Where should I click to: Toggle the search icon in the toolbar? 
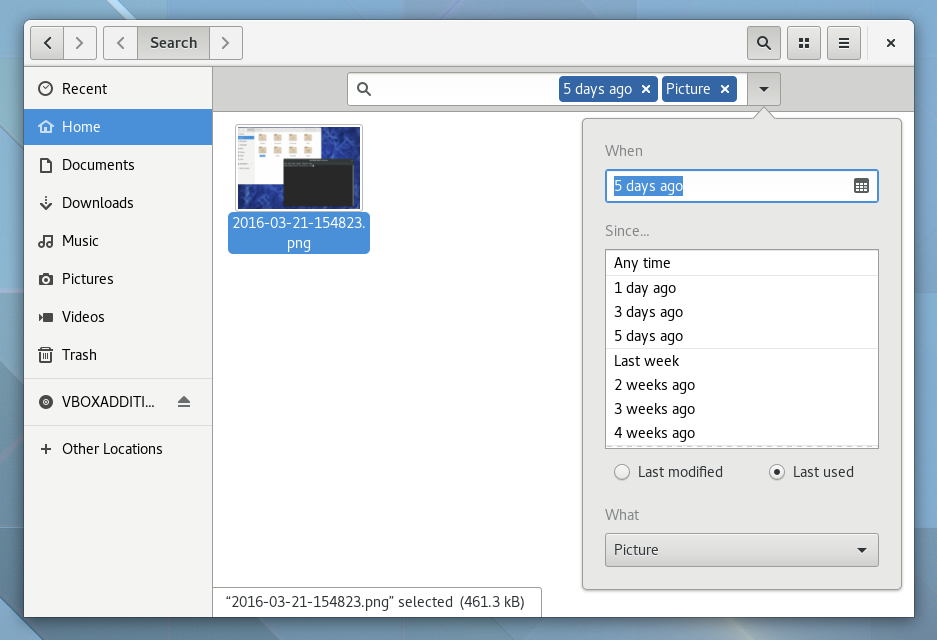point(763,43)
